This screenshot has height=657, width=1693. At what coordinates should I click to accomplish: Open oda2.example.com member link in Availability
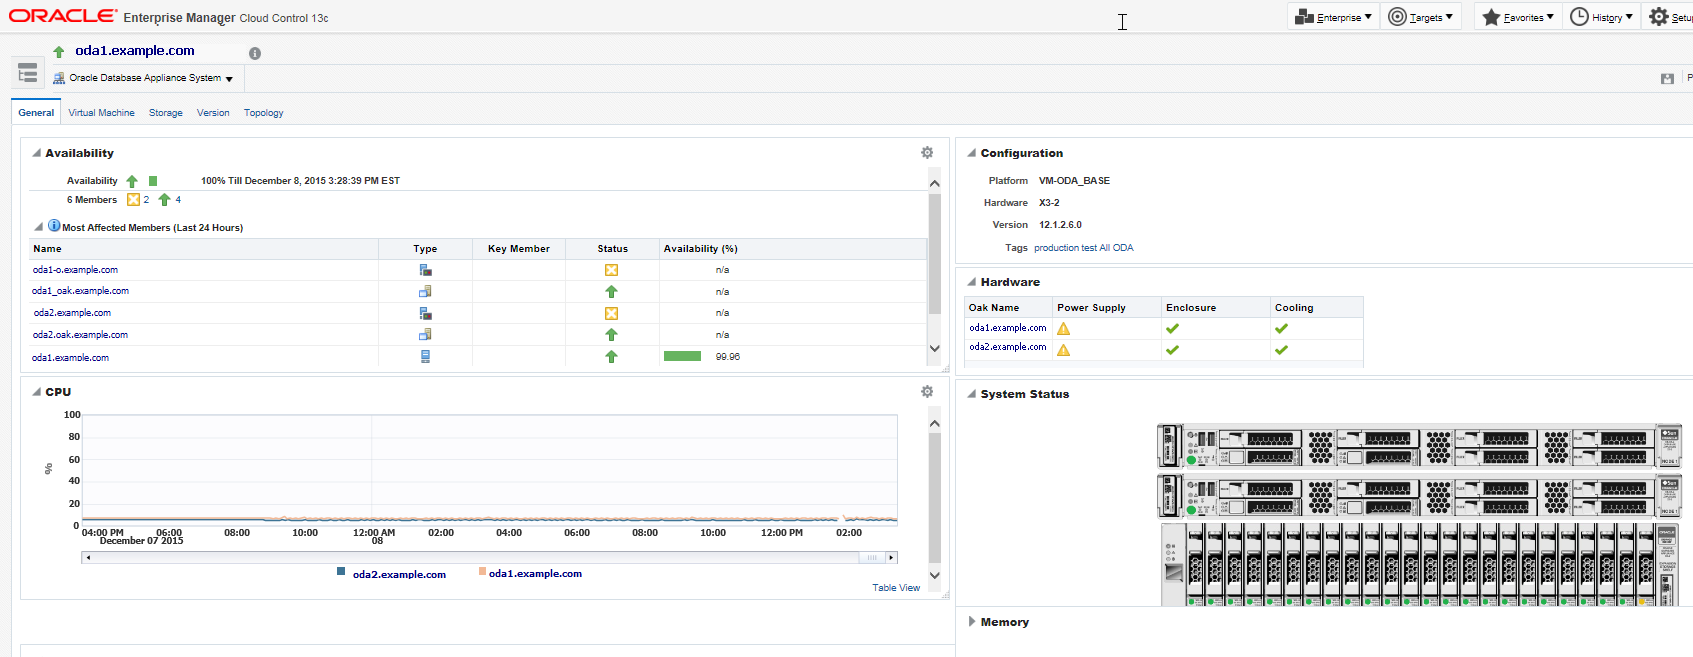(72, 313)
